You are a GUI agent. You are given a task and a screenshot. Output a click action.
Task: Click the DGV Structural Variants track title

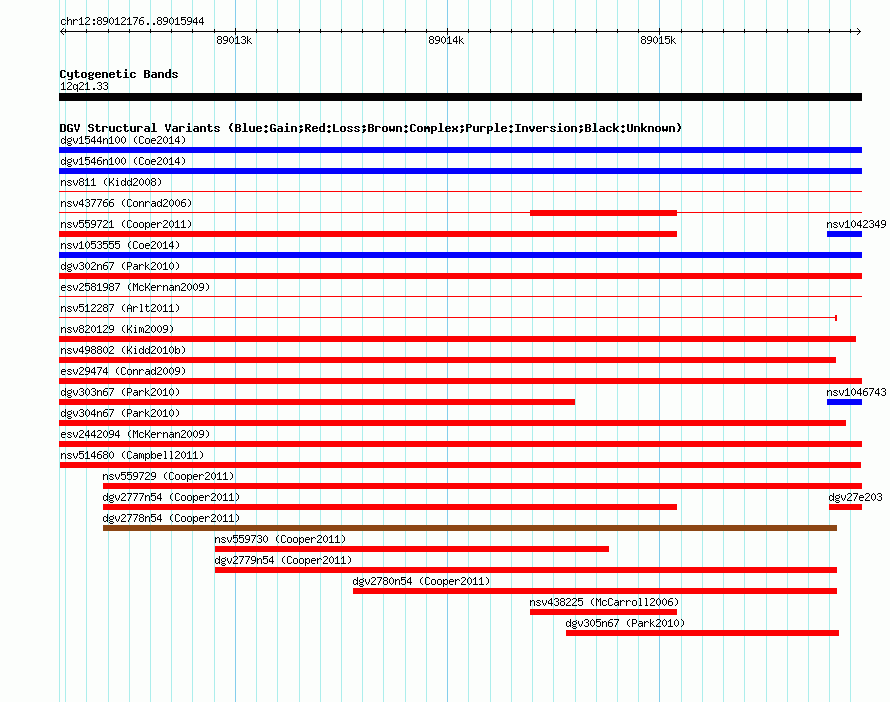pyautogui.click(x=371, y=128)
